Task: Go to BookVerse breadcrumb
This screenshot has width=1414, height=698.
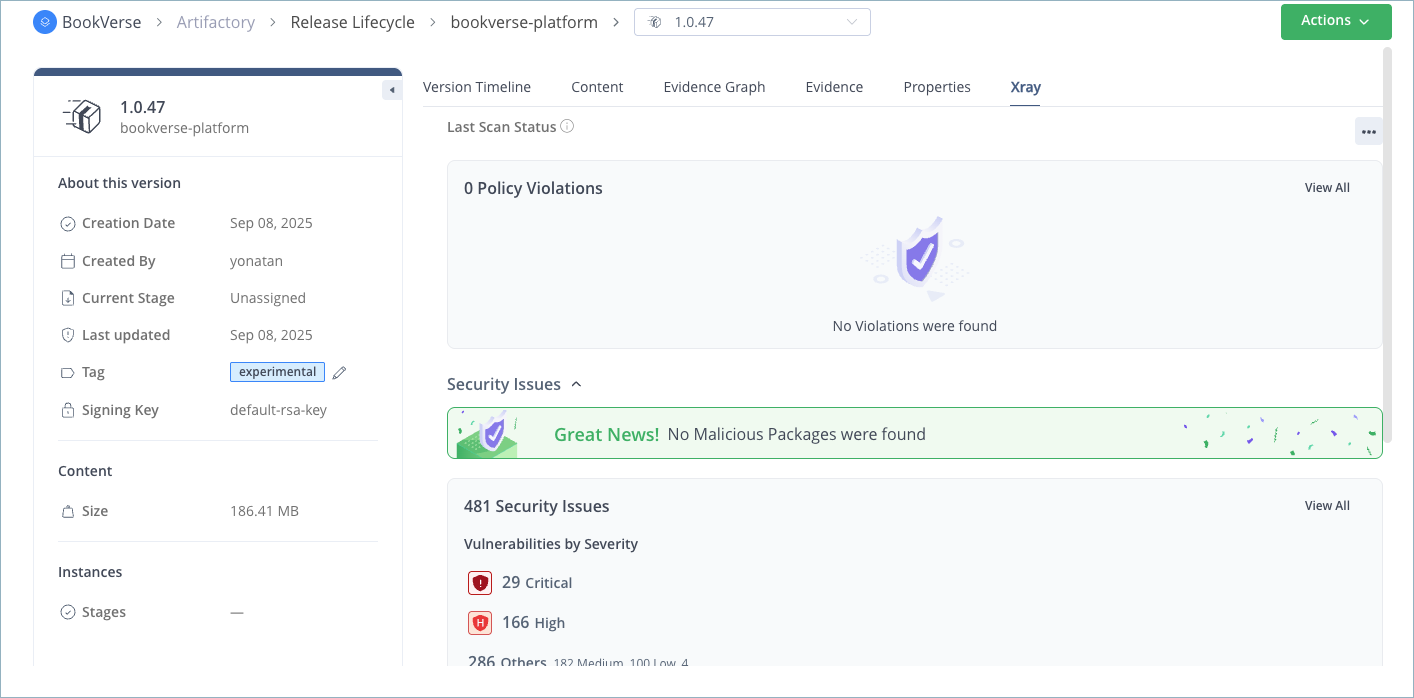Action: point(101,22)
